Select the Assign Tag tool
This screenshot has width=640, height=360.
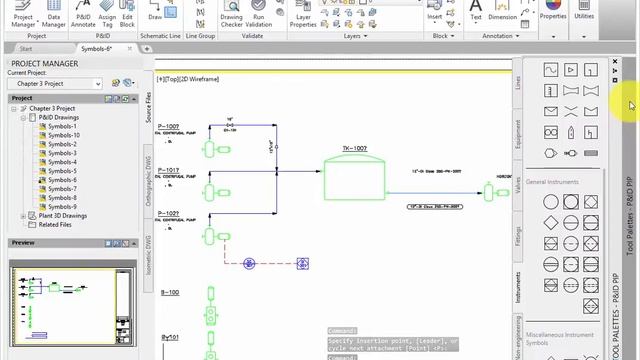coord(107,14)
